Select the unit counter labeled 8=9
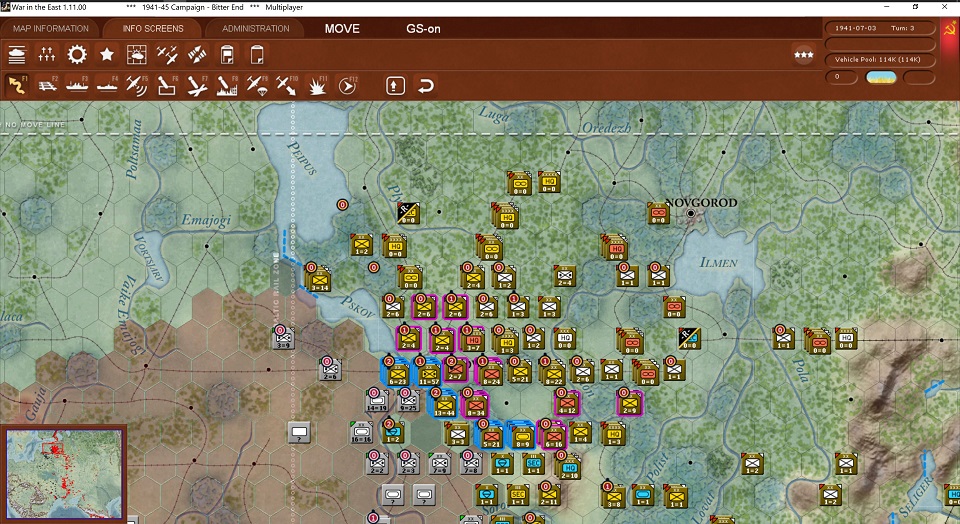Viewport: 960px width, 524px height. pyautogui.click(x=522, y=435)
